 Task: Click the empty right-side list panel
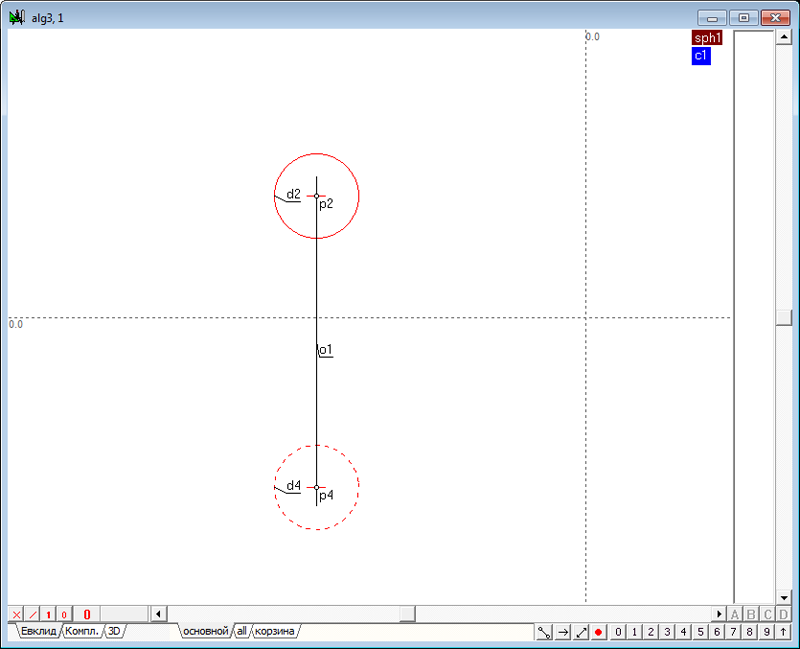754,316
